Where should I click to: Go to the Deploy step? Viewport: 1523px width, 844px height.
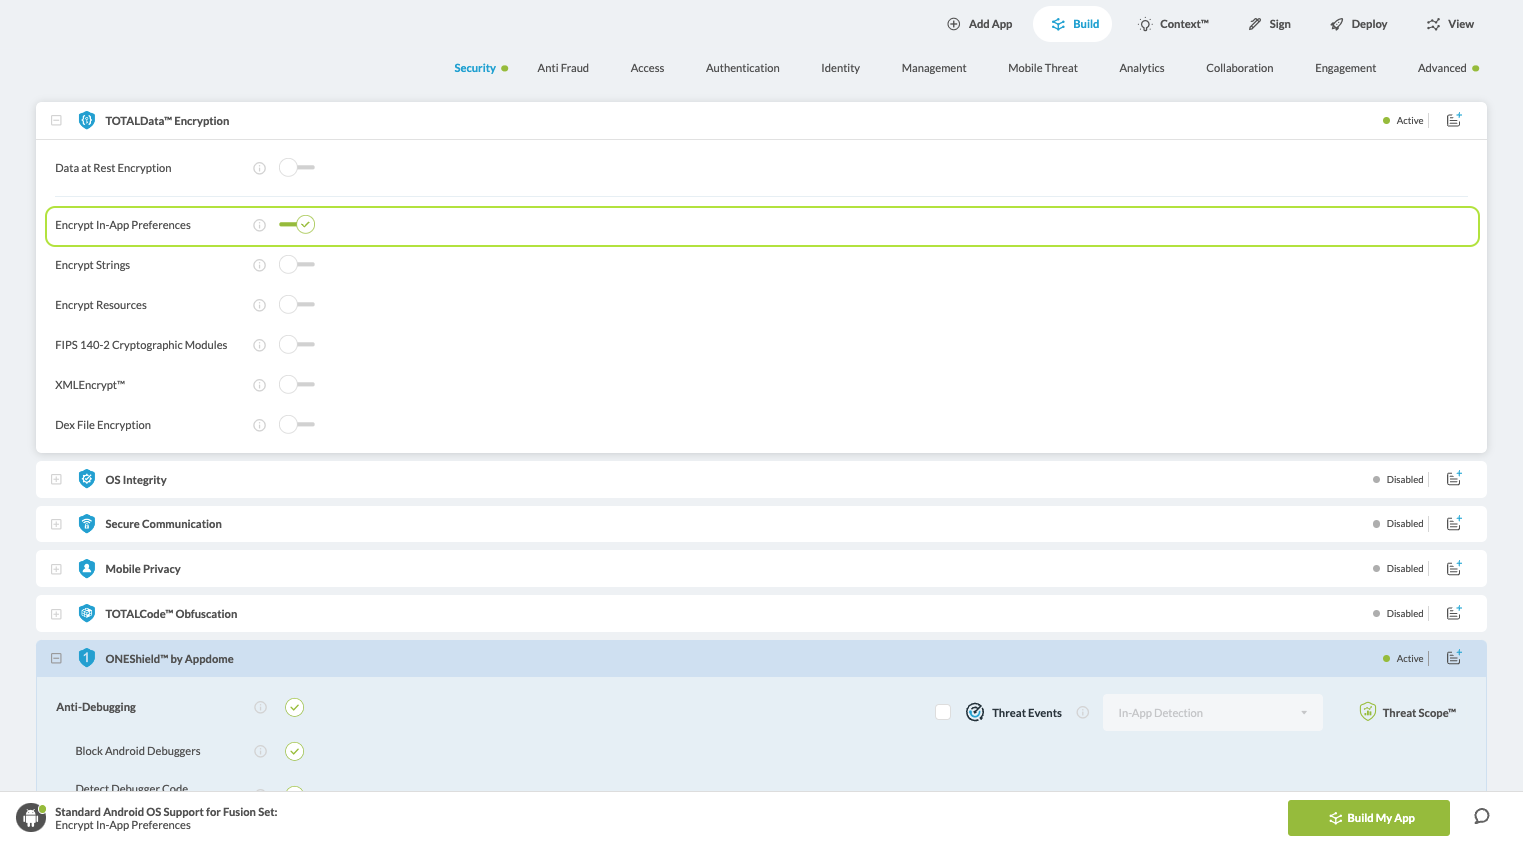pos(1358,24)
